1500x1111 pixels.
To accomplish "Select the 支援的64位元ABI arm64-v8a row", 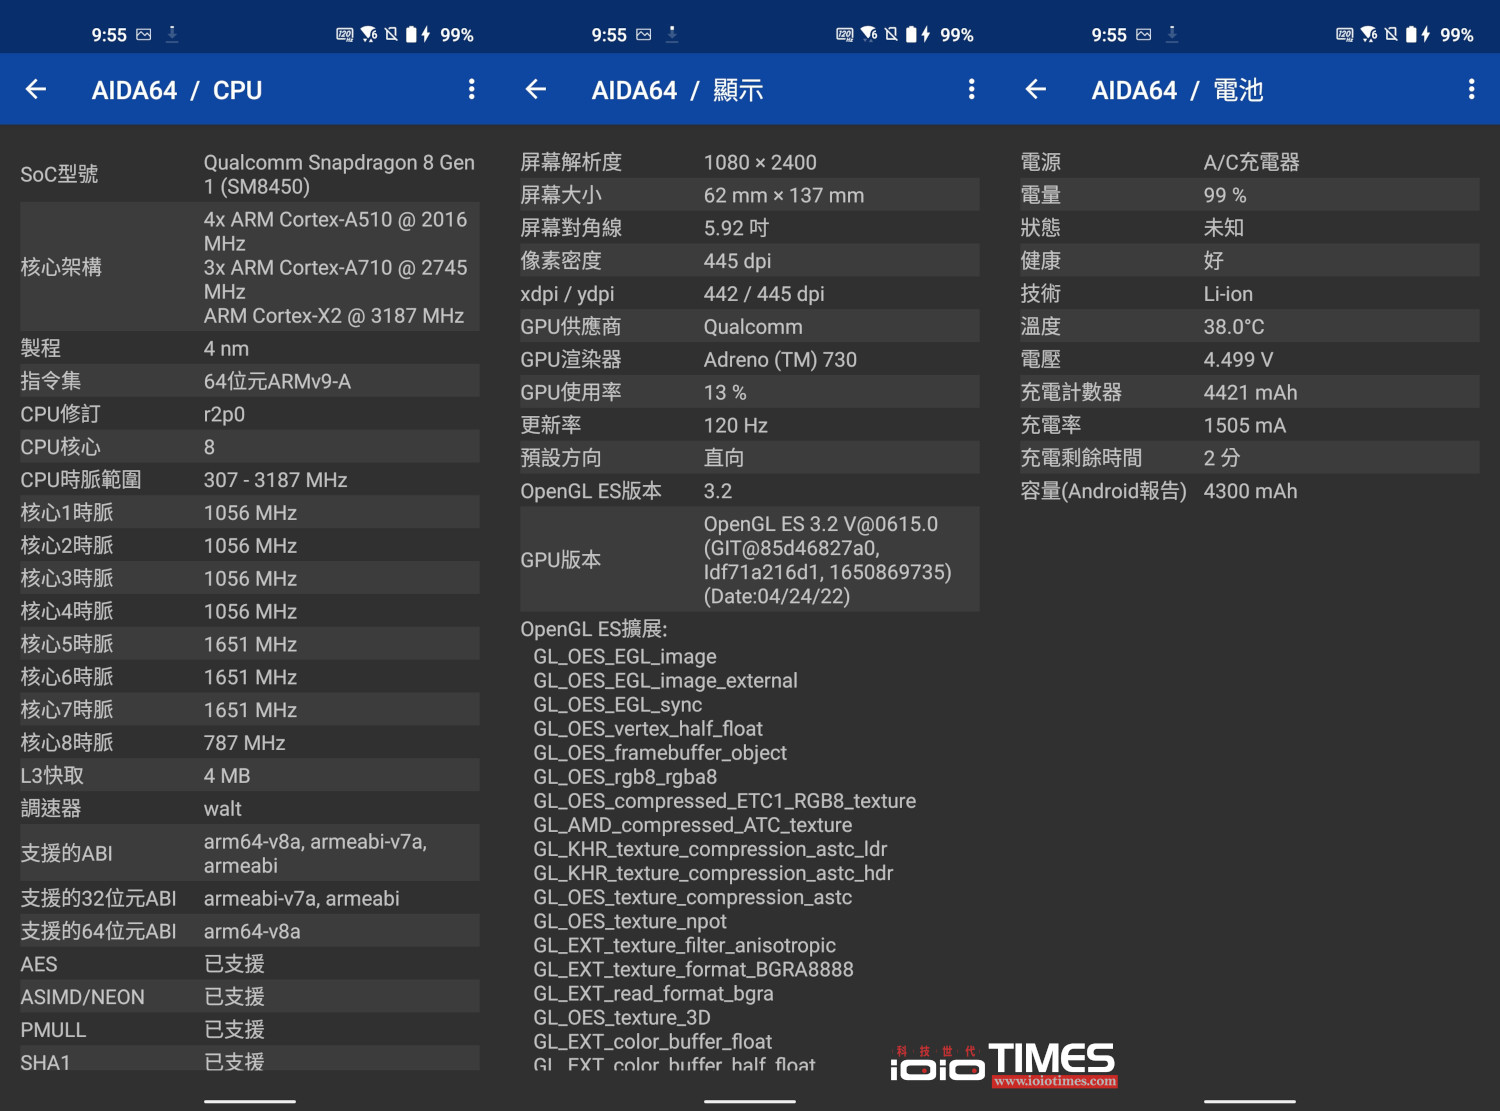I will click(250, 931).
